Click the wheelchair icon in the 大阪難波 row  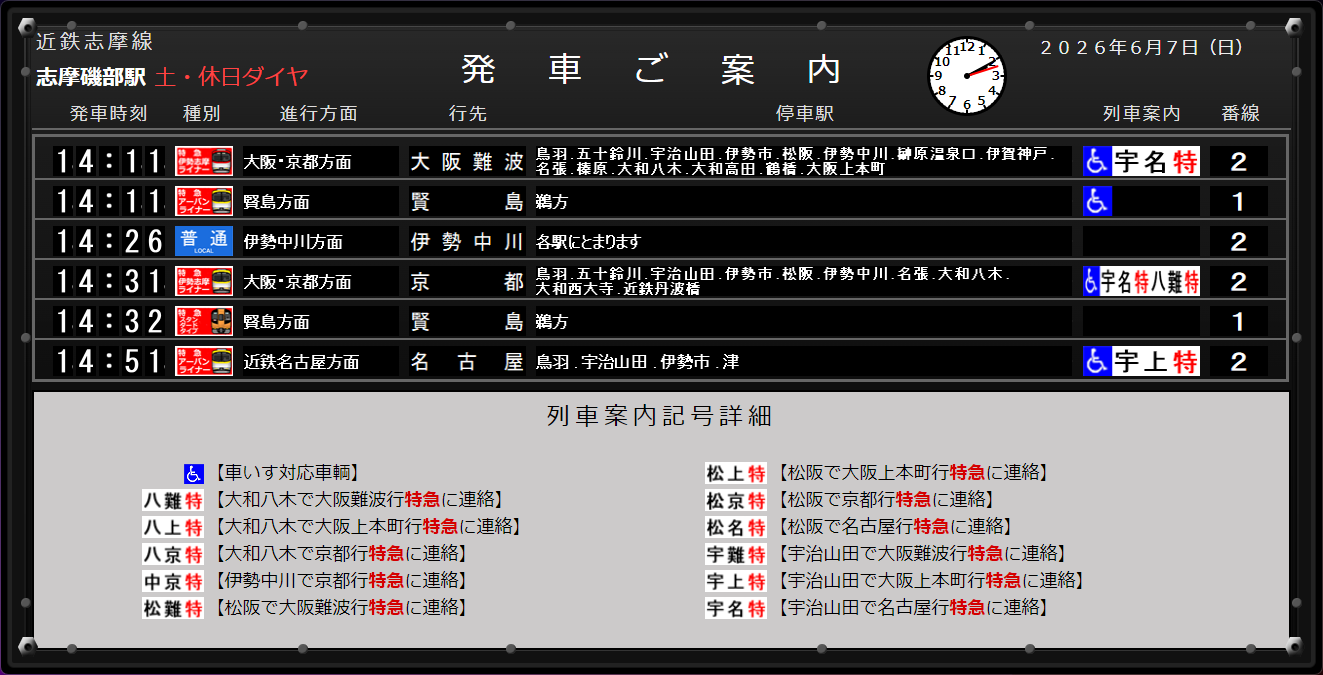(x=1098, y=161)
